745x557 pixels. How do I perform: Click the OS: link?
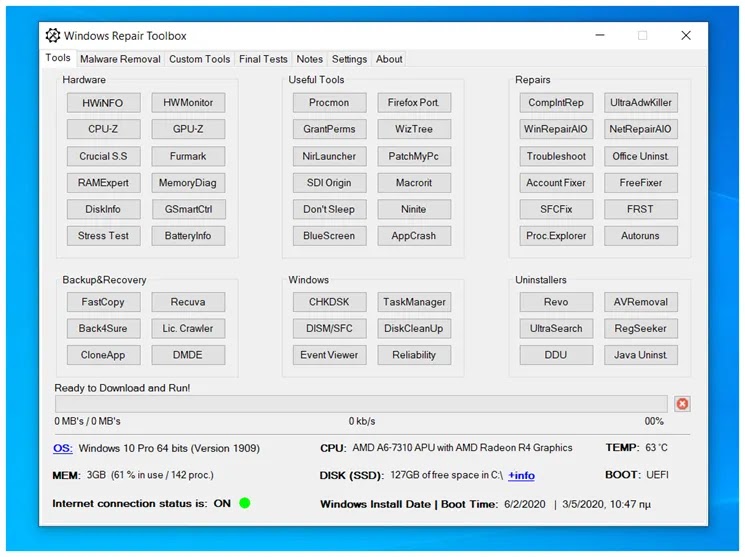point(63,448)
